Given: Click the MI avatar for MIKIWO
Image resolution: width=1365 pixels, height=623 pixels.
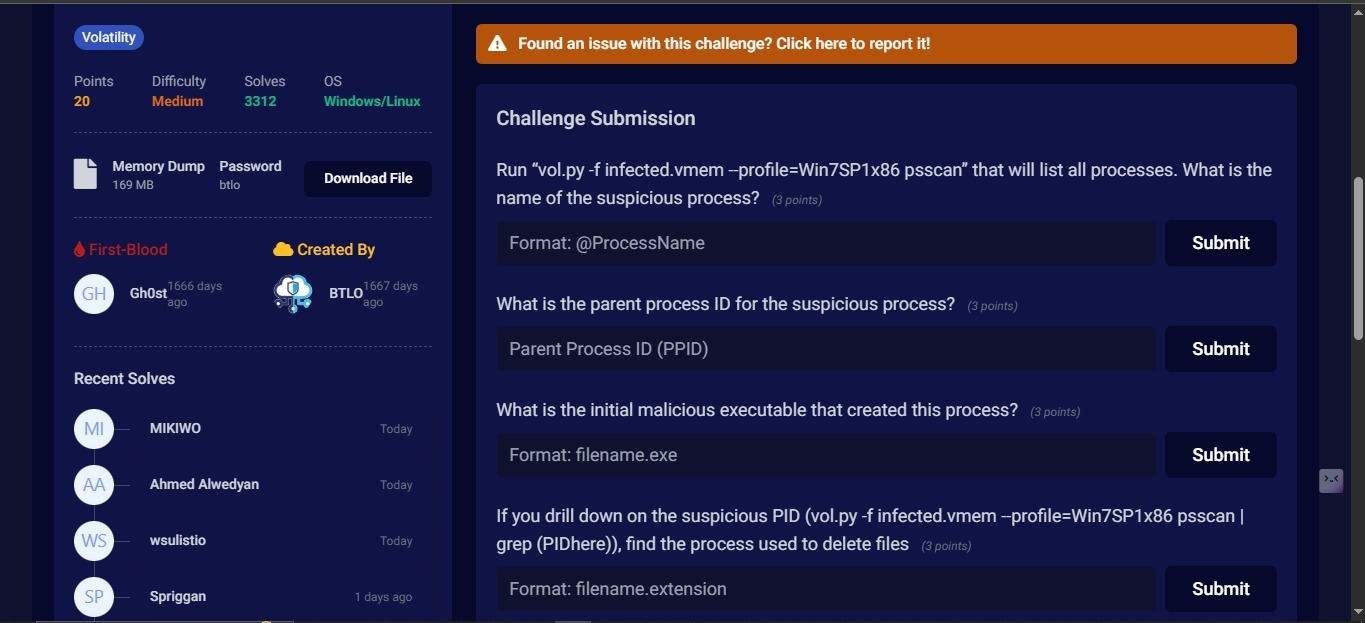Looking at the screenshot, I should [94, 429].
